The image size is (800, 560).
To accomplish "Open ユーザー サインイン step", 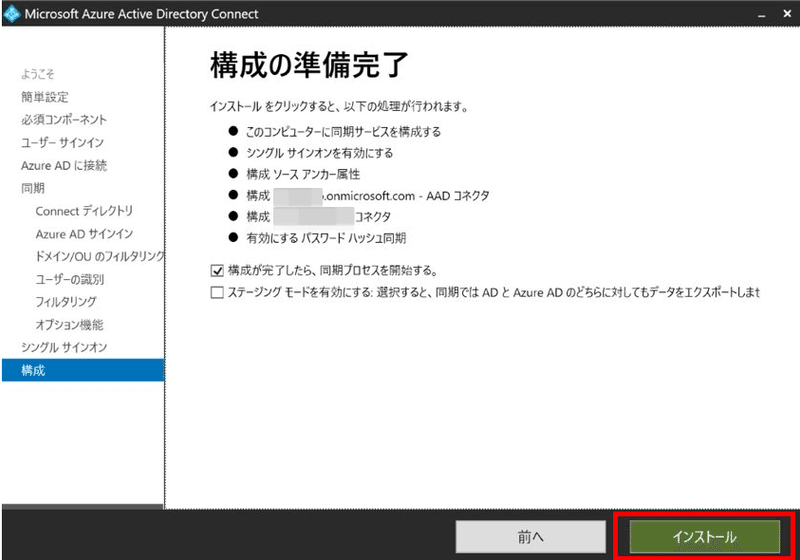I will (x=62, y=142).
